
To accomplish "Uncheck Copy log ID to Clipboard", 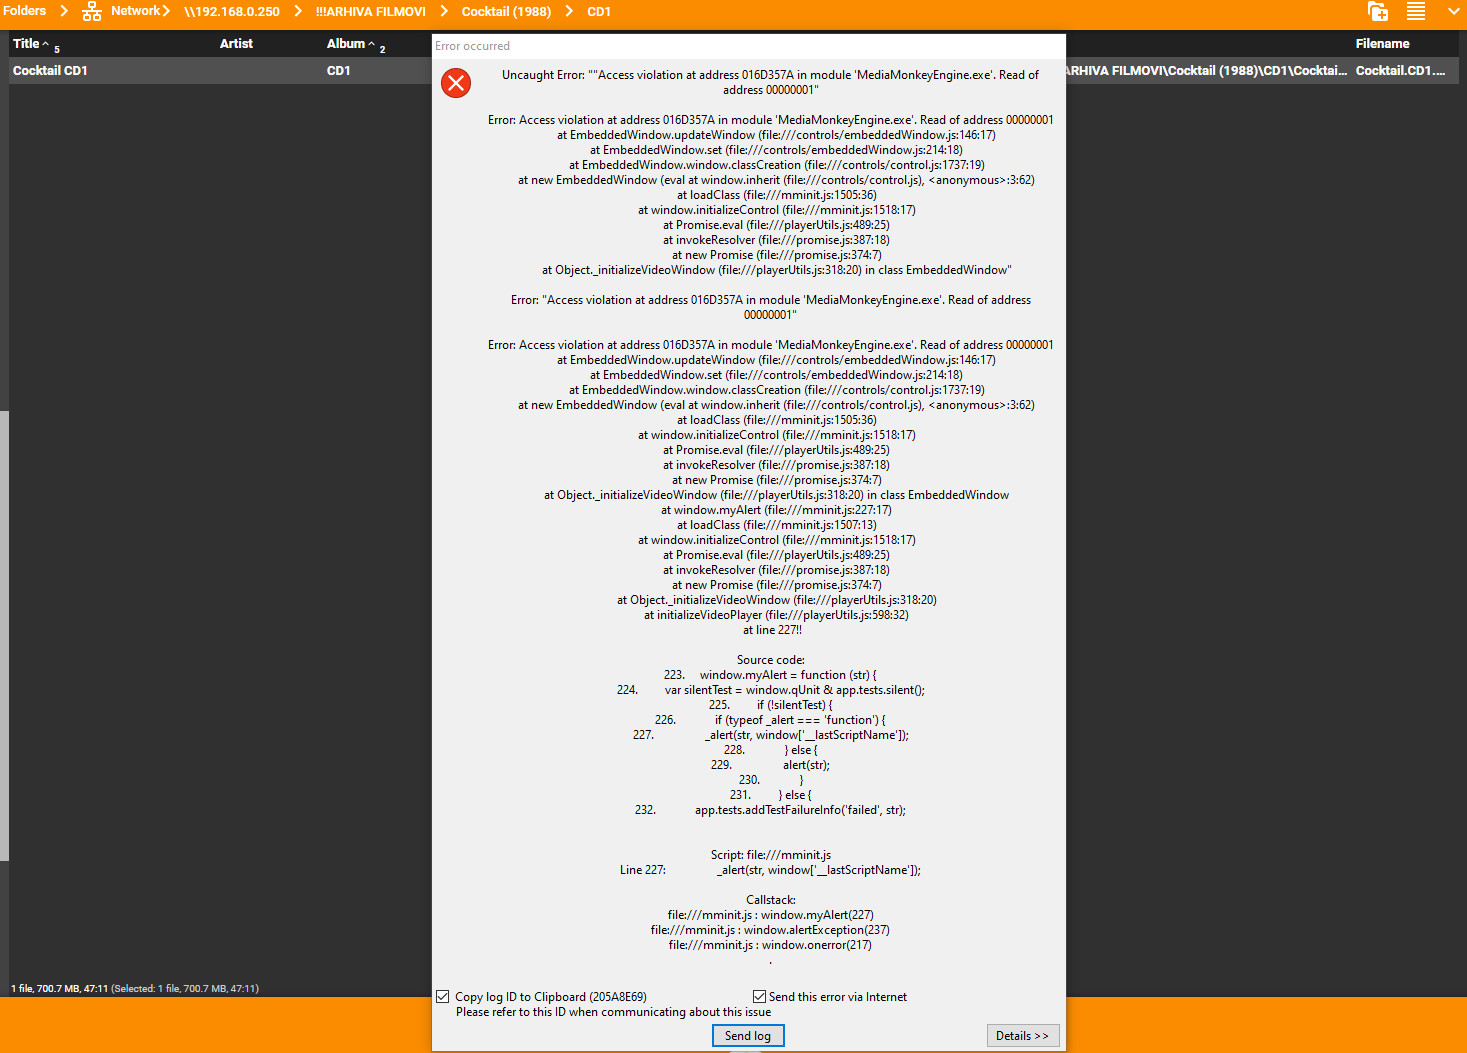I will [x=443, y=996].
